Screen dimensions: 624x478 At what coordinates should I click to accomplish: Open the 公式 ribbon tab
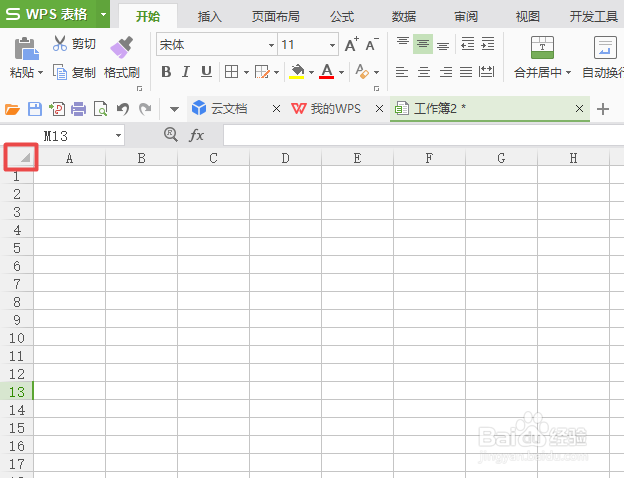[342, 16]
